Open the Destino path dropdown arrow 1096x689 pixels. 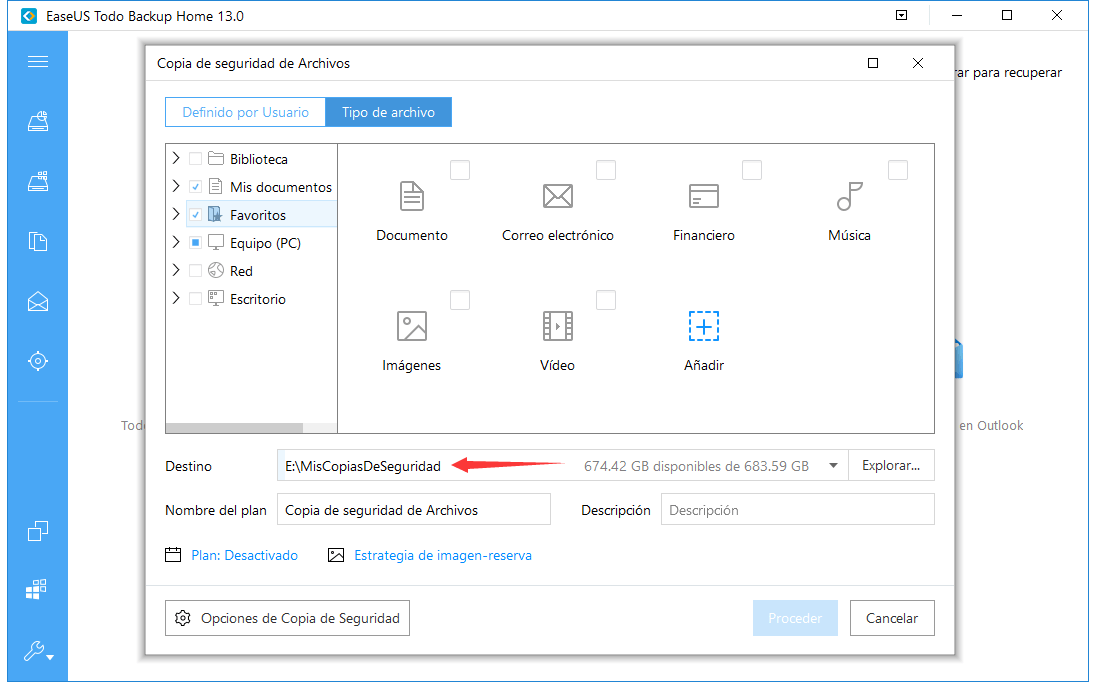[833, 465]
